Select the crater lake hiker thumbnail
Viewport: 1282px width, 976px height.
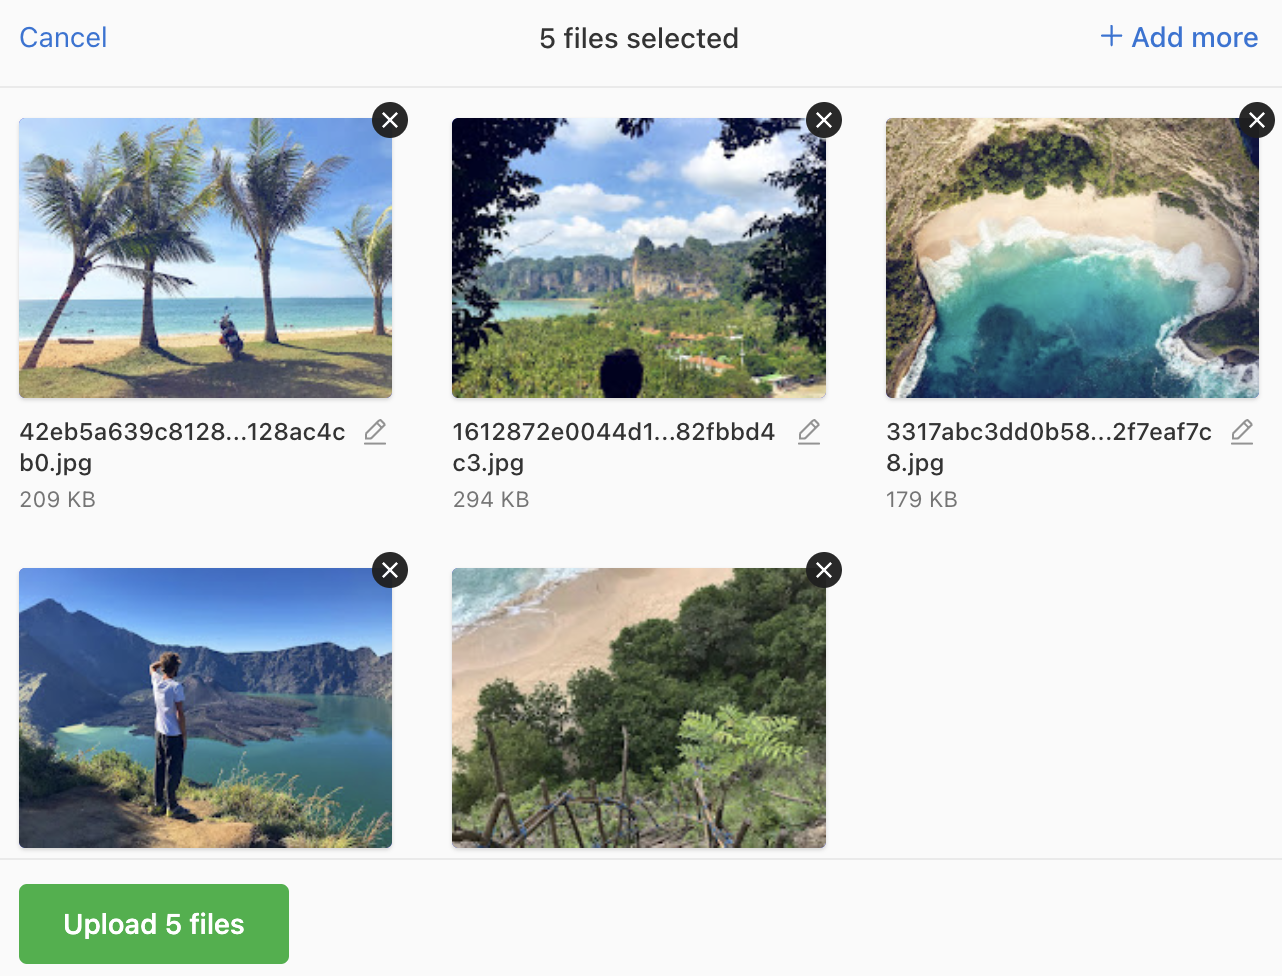(205, 707)
